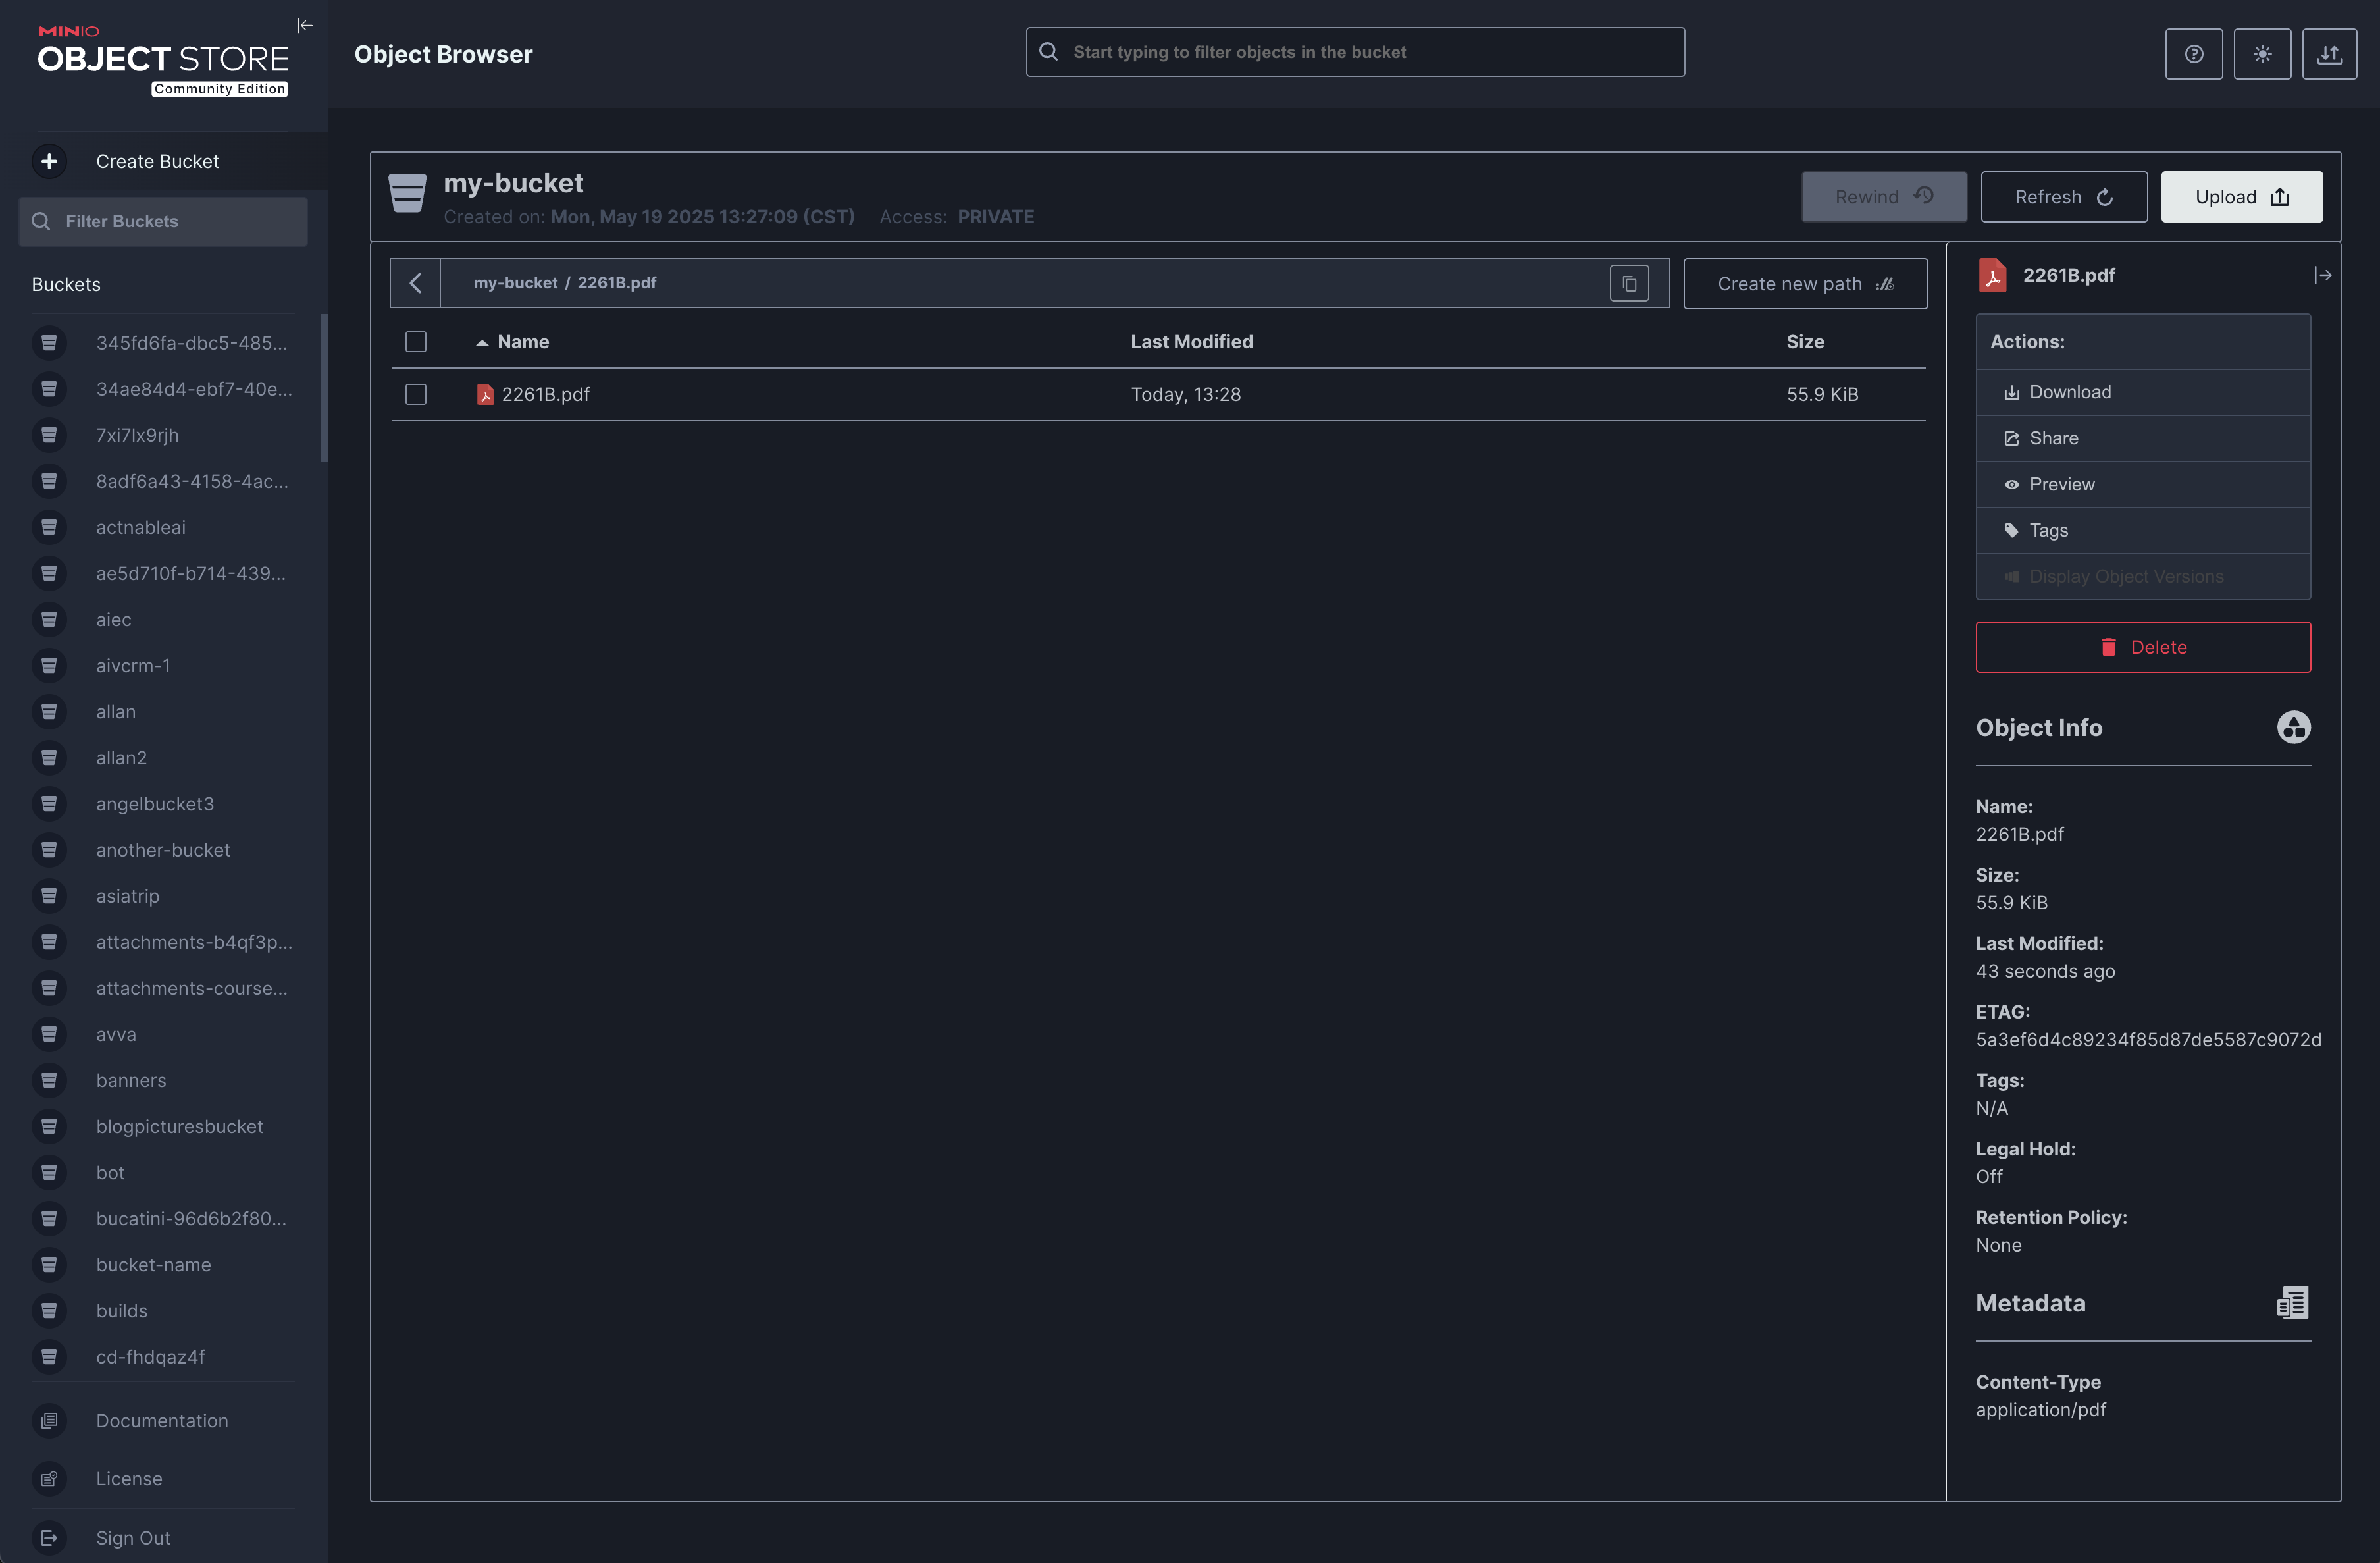Choose Share in the Actions list
The image size is (2380, 1563).
tap(2053, 438)
